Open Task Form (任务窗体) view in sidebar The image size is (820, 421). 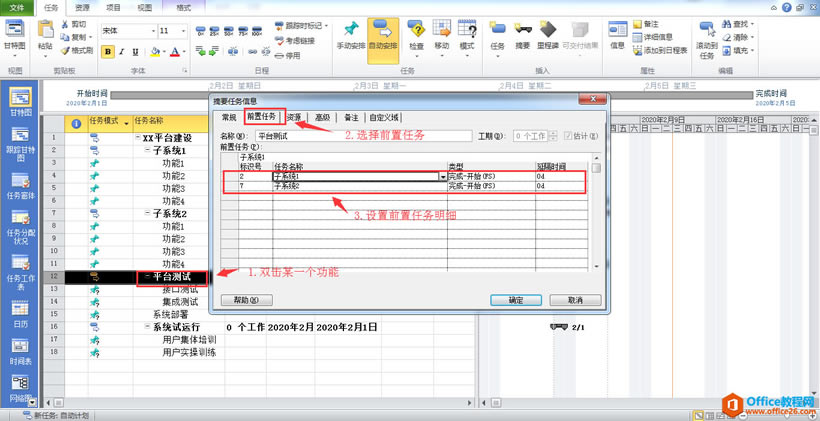pos(20,187)
